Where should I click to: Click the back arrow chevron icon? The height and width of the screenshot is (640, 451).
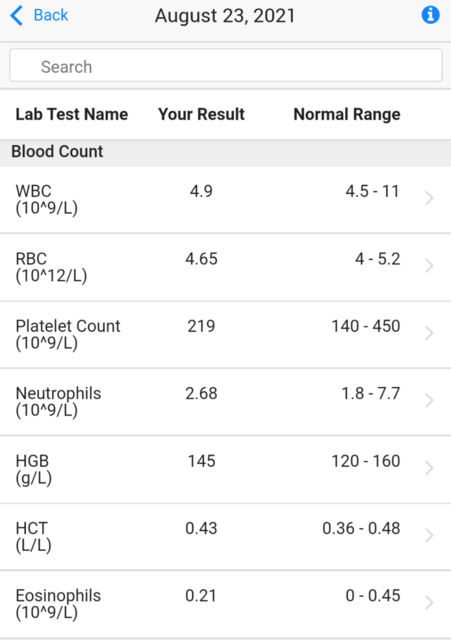click(16, 16)
